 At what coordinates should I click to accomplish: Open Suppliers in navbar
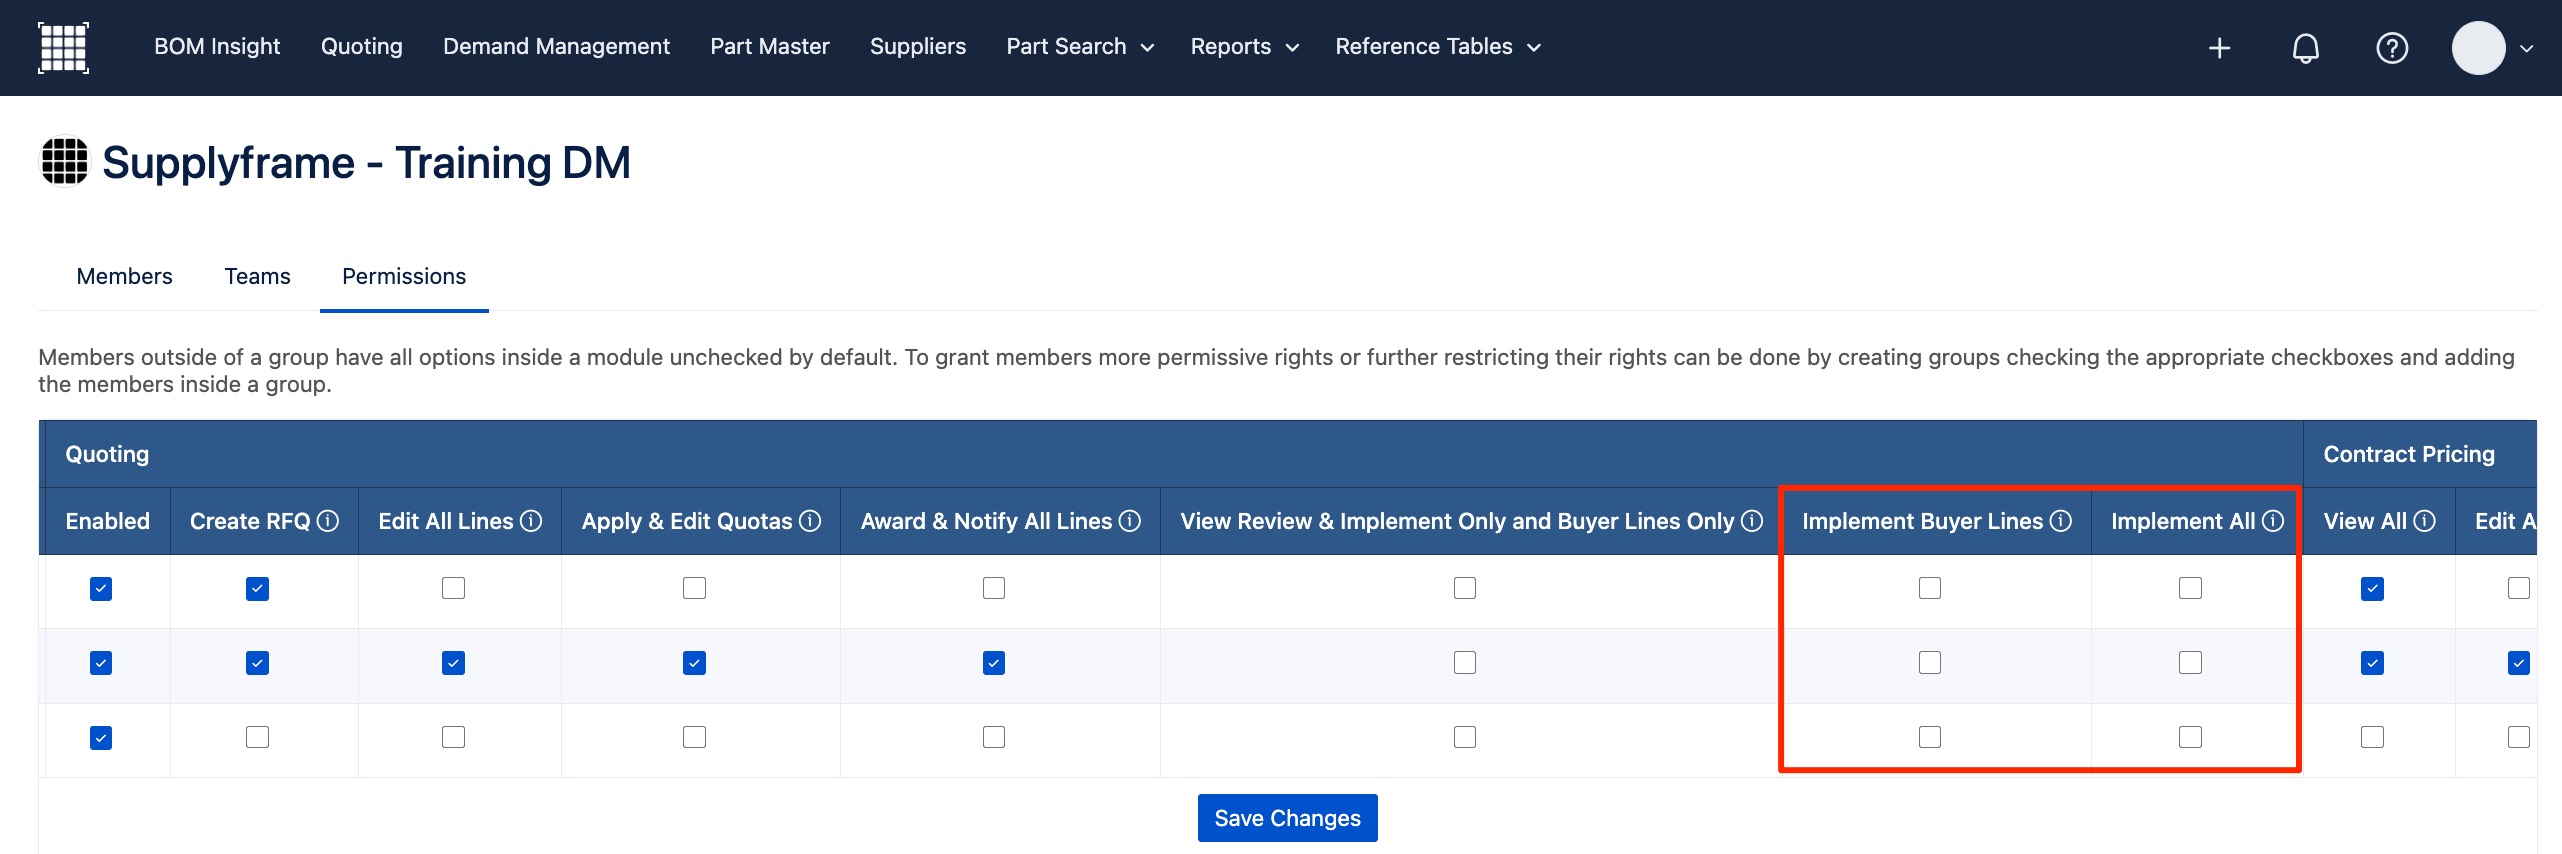click(918, 47)
